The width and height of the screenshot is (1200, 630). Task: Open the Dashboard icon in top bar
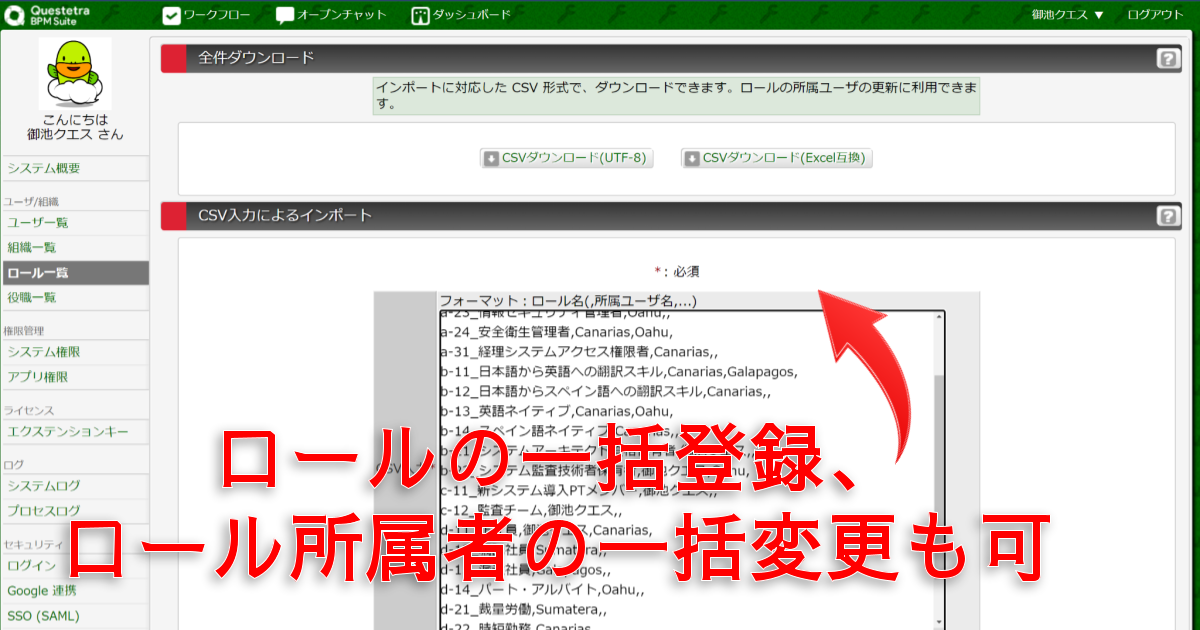point(420,15)
